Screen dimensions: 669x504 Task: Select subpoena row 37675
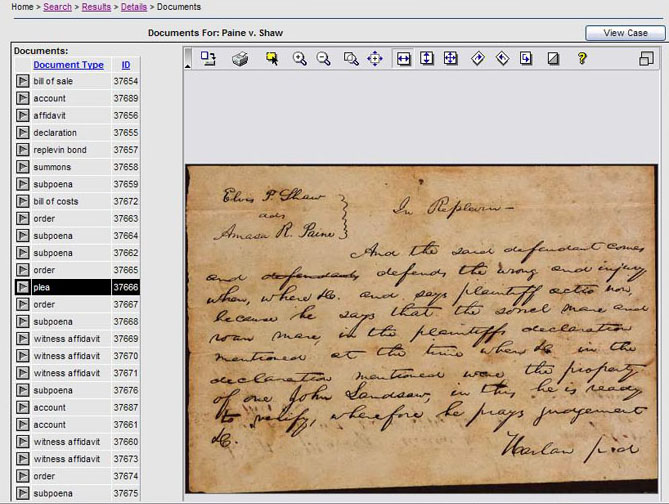(x=77, y=493)
